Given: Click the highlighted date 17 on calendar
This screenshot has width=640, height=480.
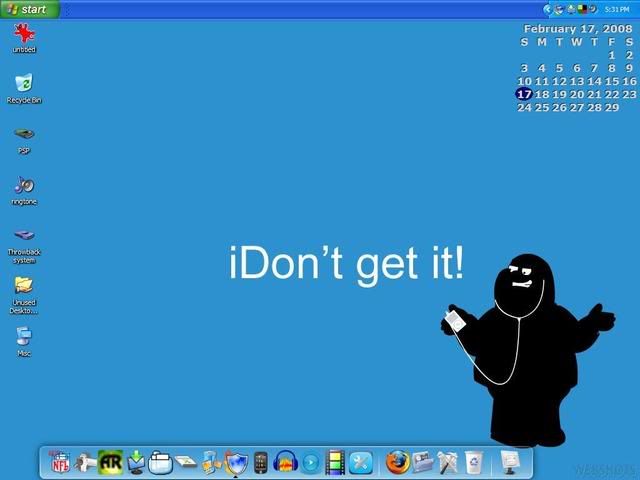Looking at the screenshot, I should pyautogui.click(x=524, y=94).
